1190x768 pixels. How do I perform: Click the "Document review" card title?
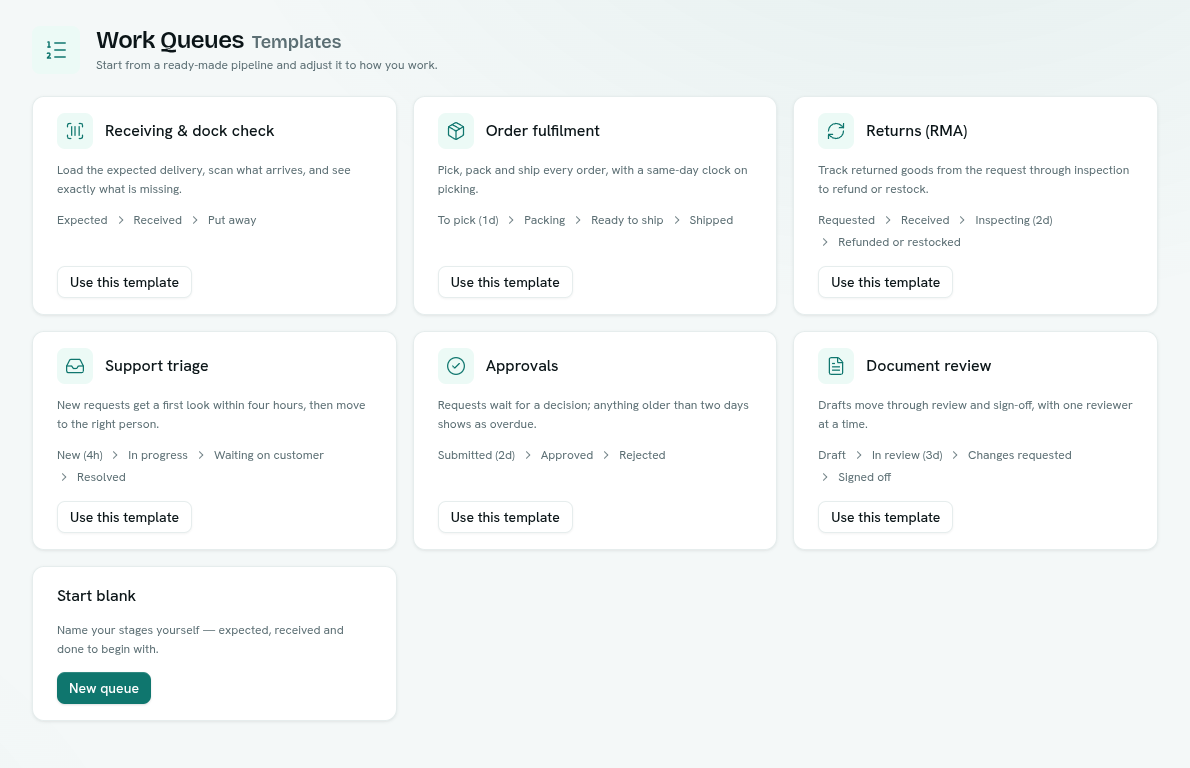coord(929,366)
